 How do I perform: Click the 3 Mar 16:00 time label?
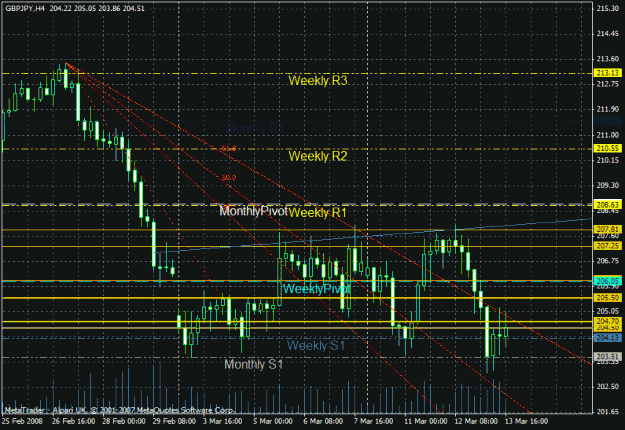222,421
